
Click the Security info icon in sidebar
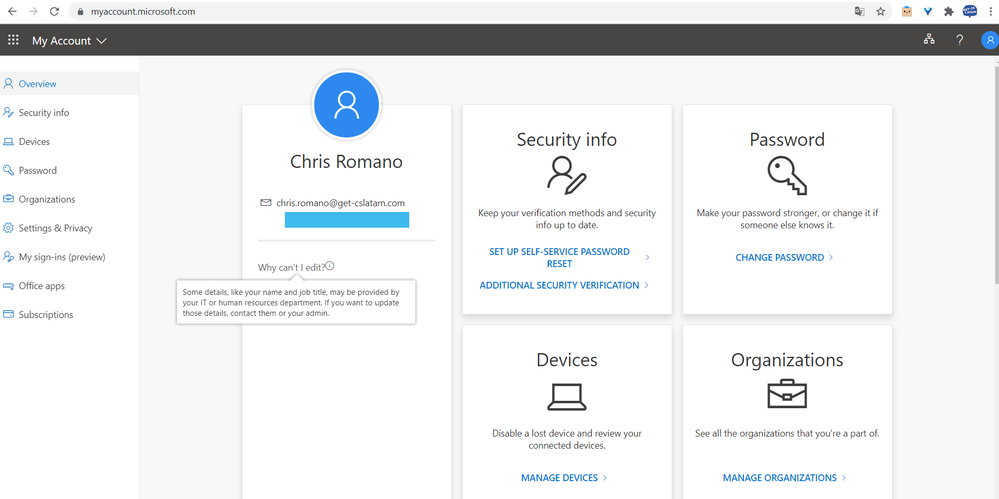[8, 113]
